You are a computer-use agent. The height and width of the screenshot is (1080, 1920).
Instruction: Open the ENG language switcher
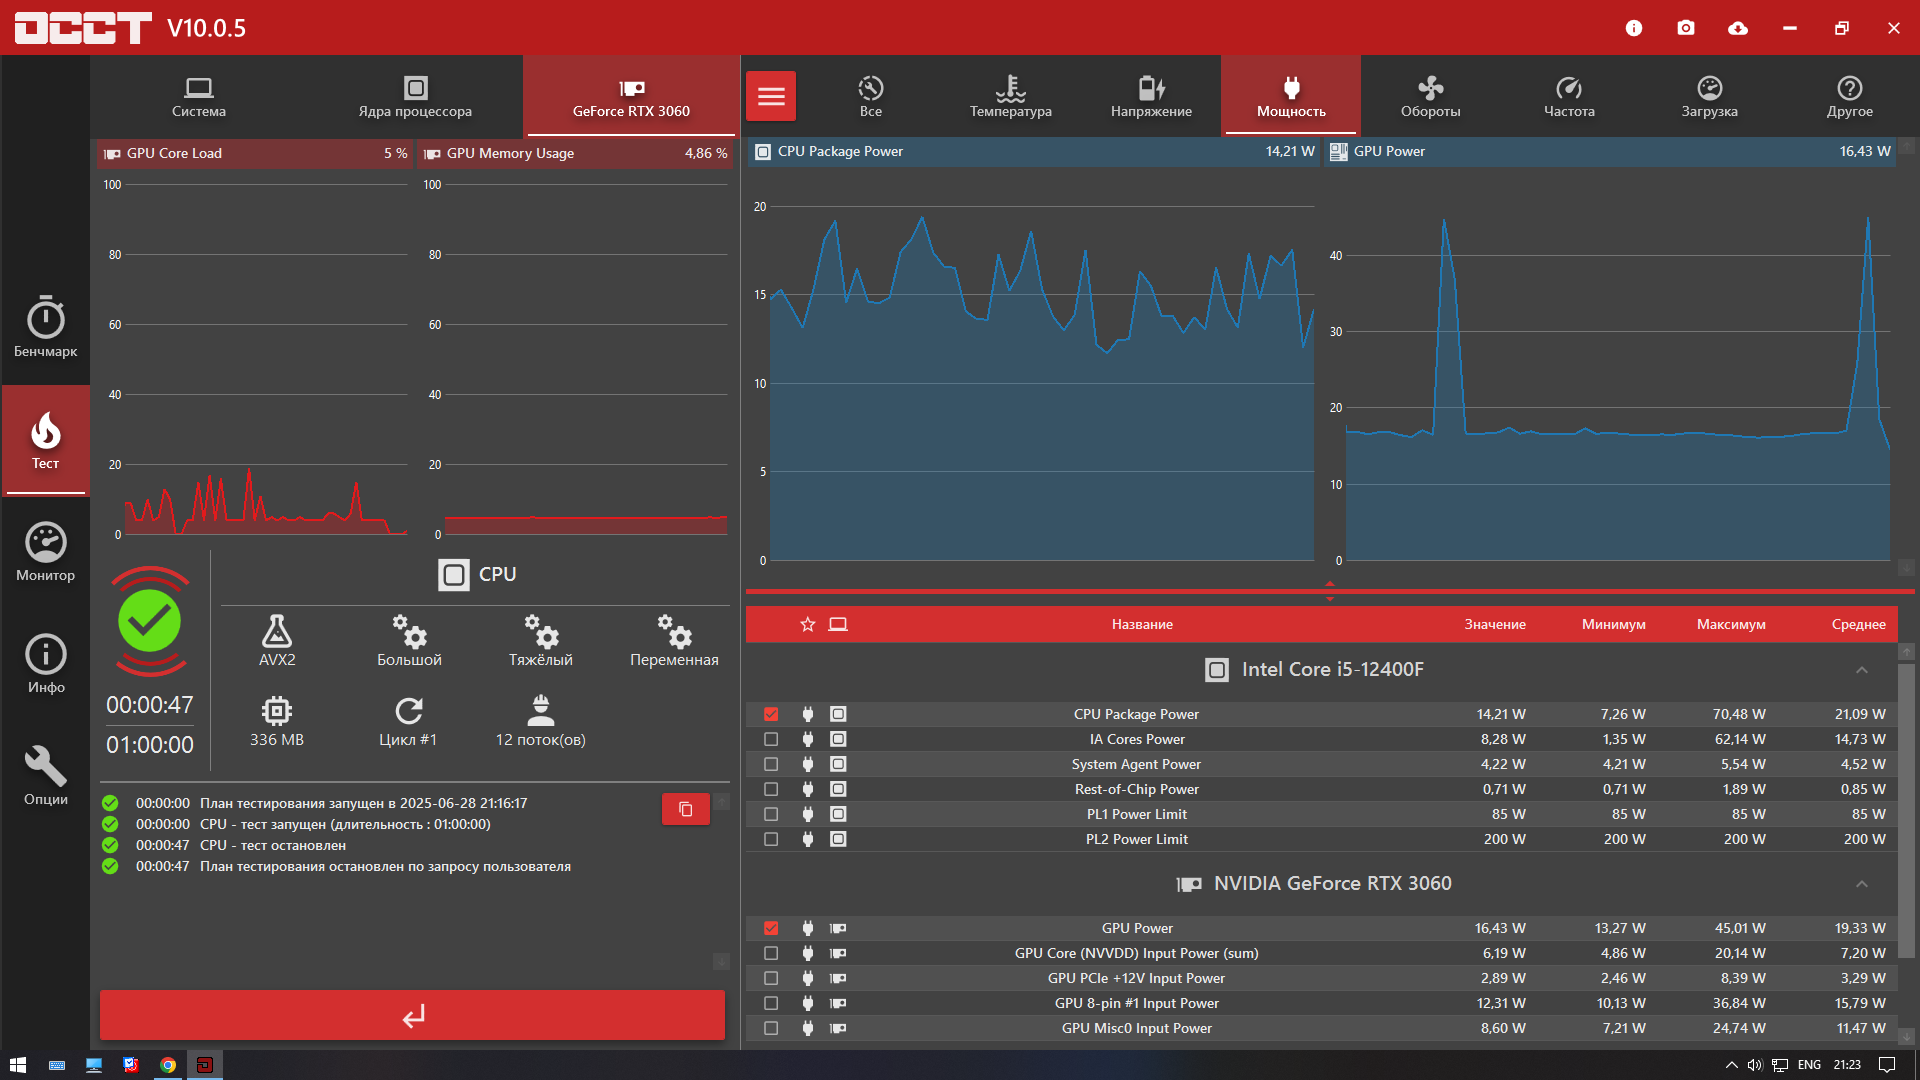[x=1809, y=1065]
